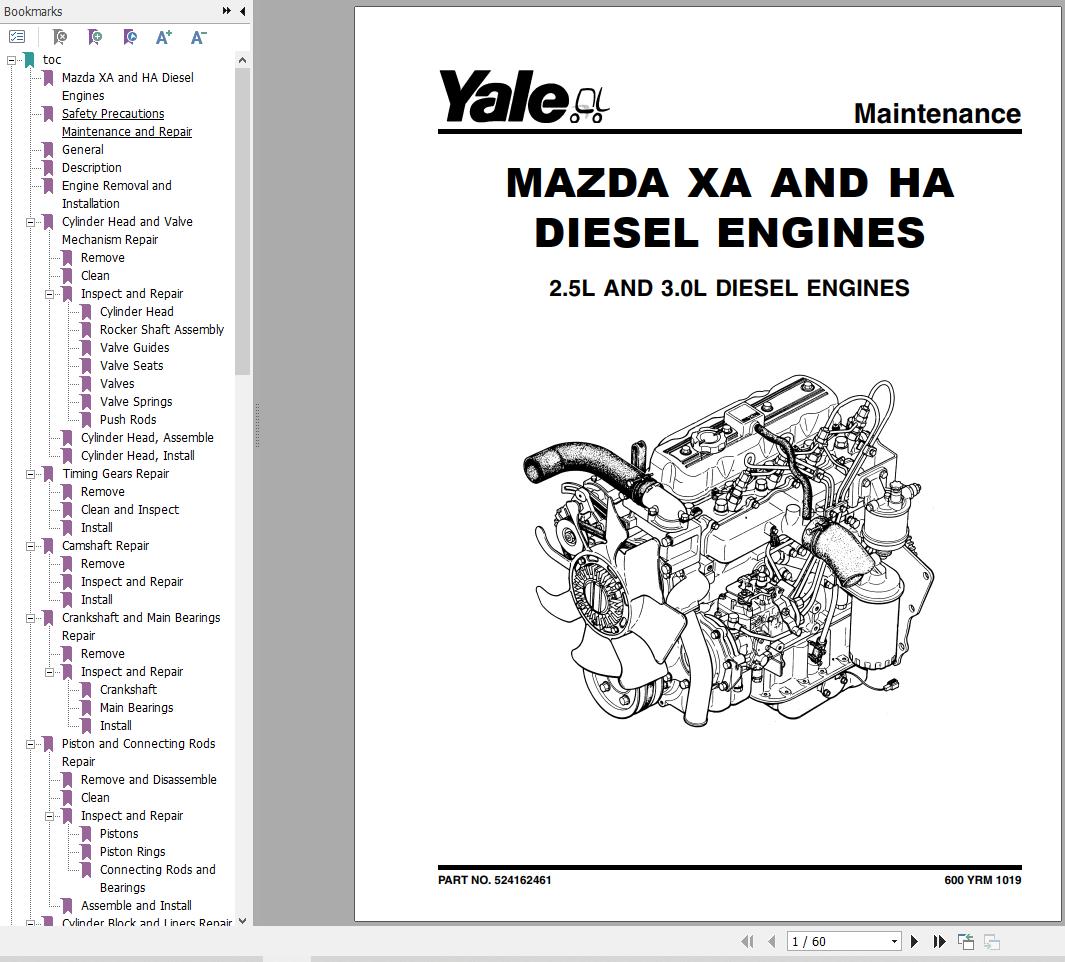The image size is (1065, 962).
Task: Open the page number dropdown
Action: click(895, 942)
